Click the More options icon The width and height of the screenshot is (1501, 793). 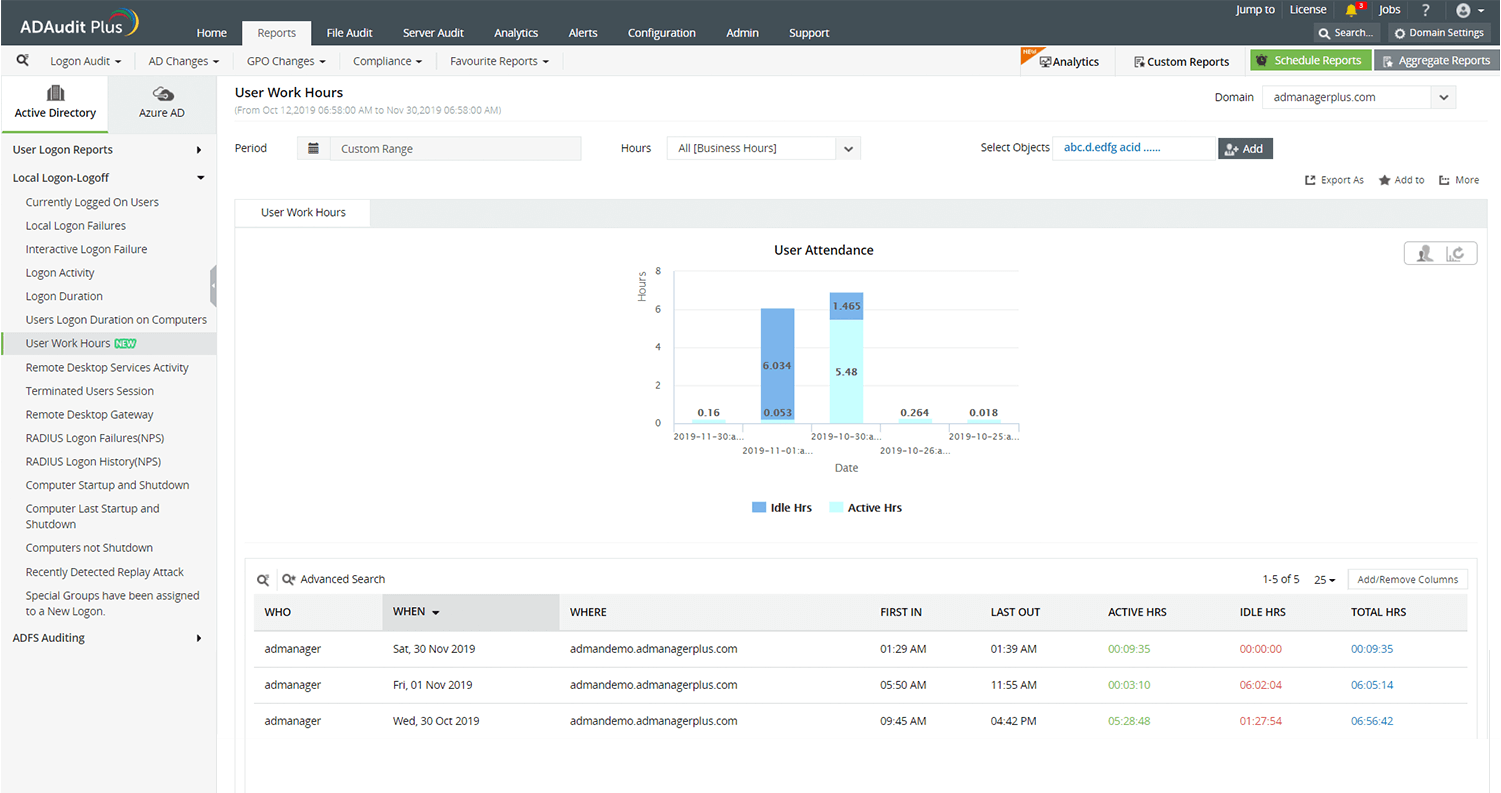click(1443, 180)
